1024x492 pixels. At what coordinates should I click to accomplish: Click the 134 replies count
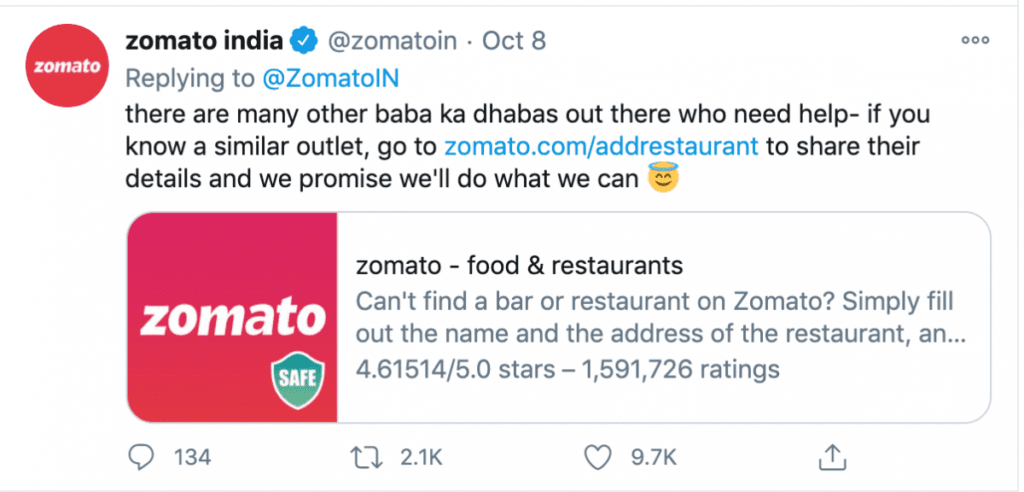pos(193,457)
